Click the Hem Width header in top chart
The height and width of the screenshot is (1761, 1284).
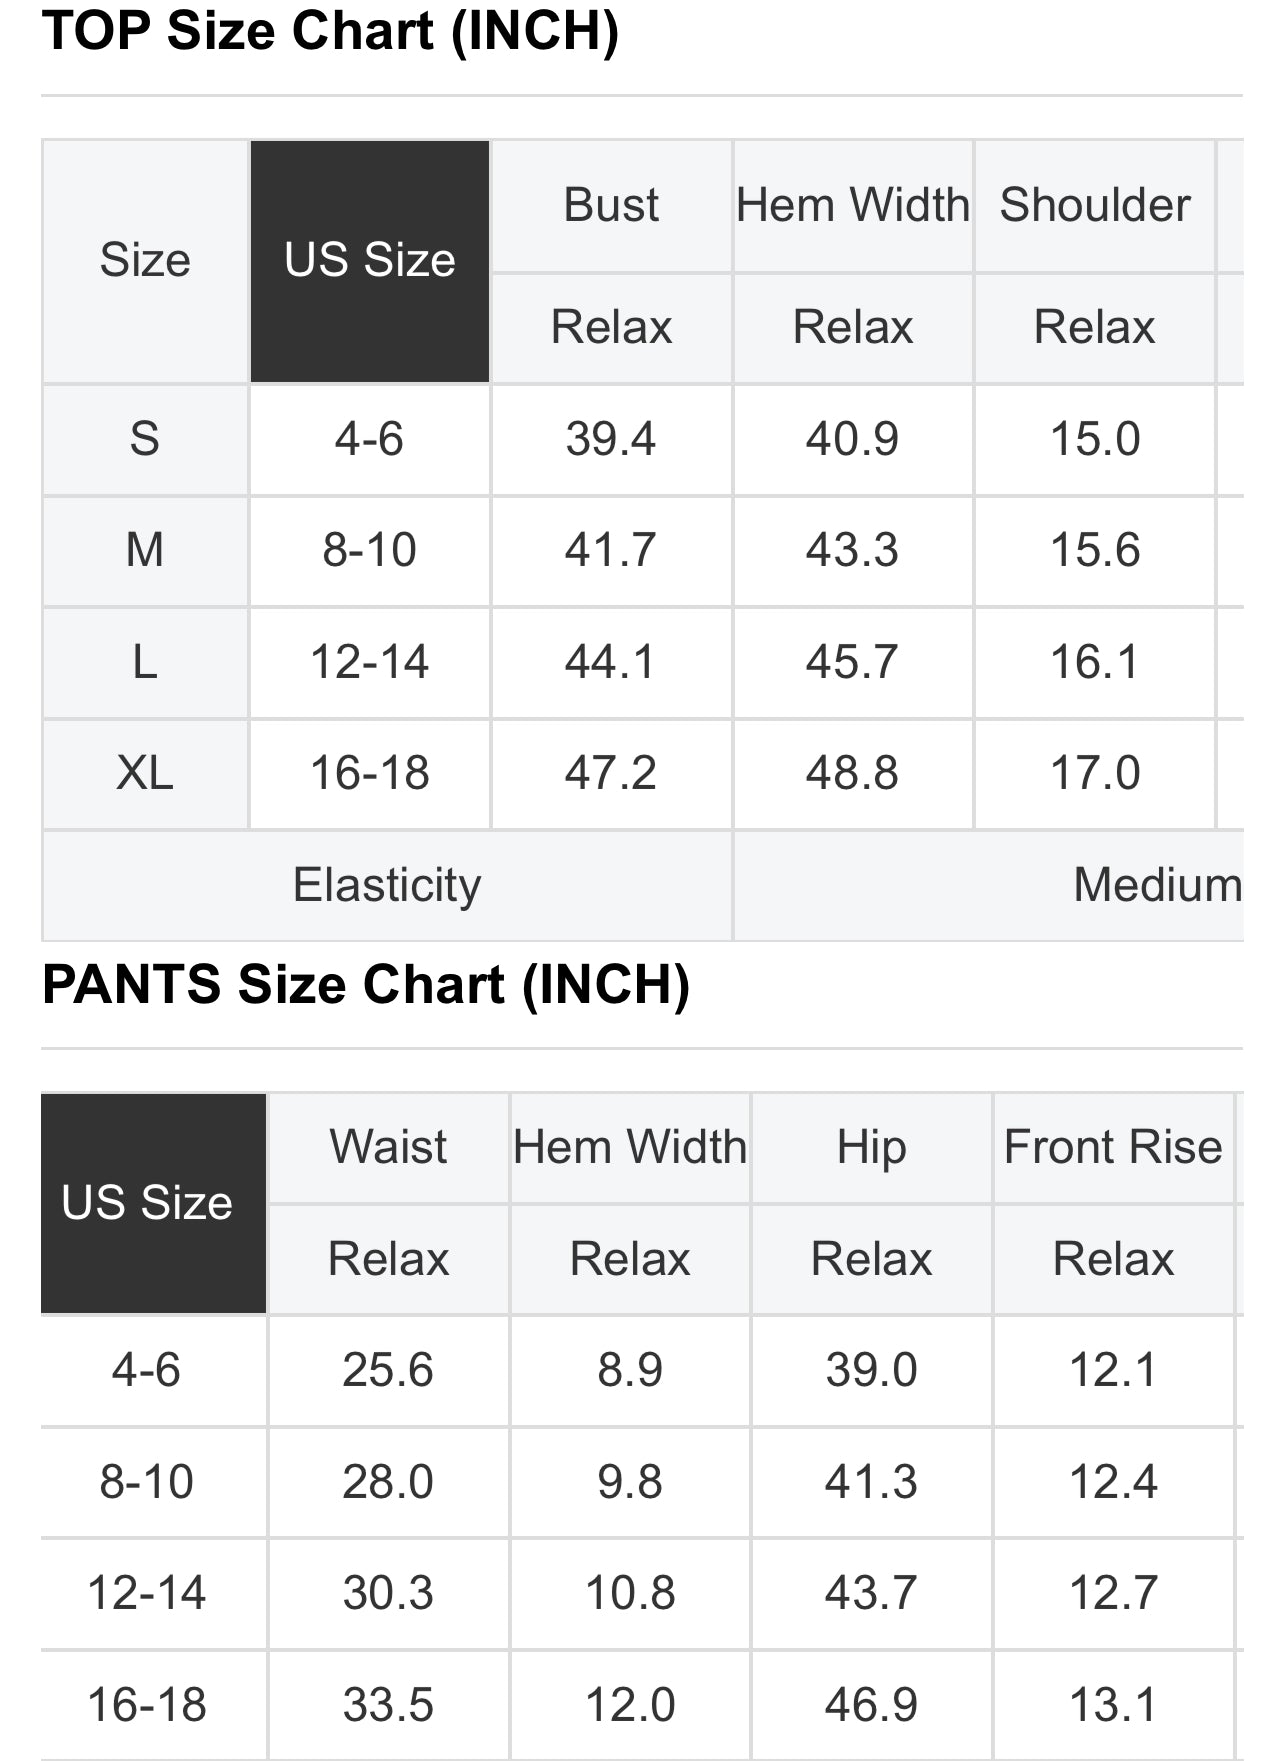pos(853,205)
